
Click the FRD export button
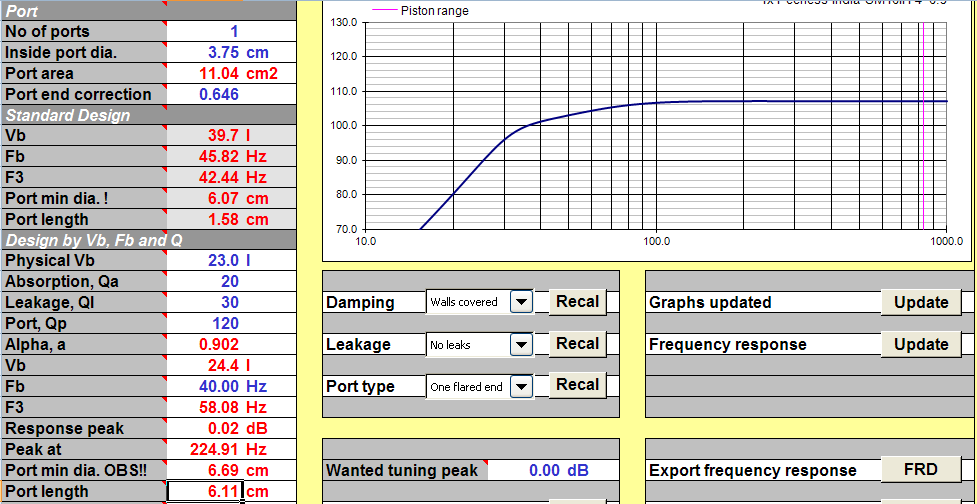point(921,469)
